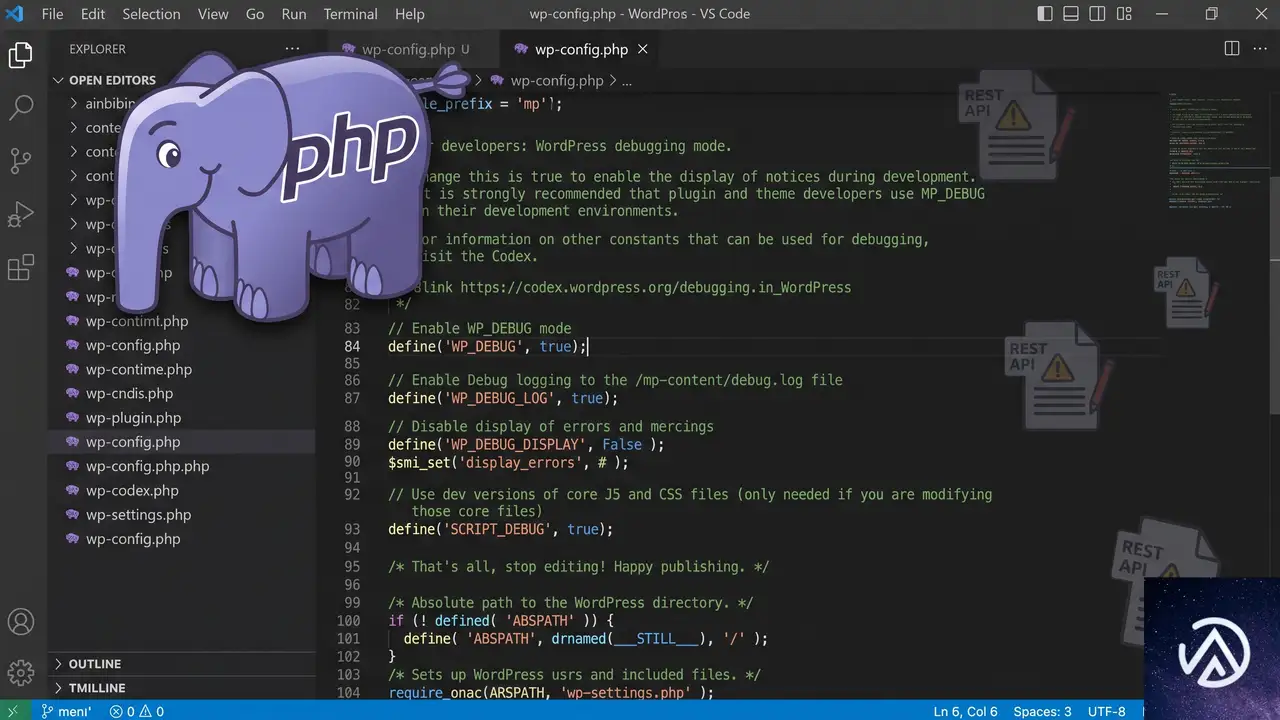Click the wp-config.php breadcrumb item

[x=557, y=81]
